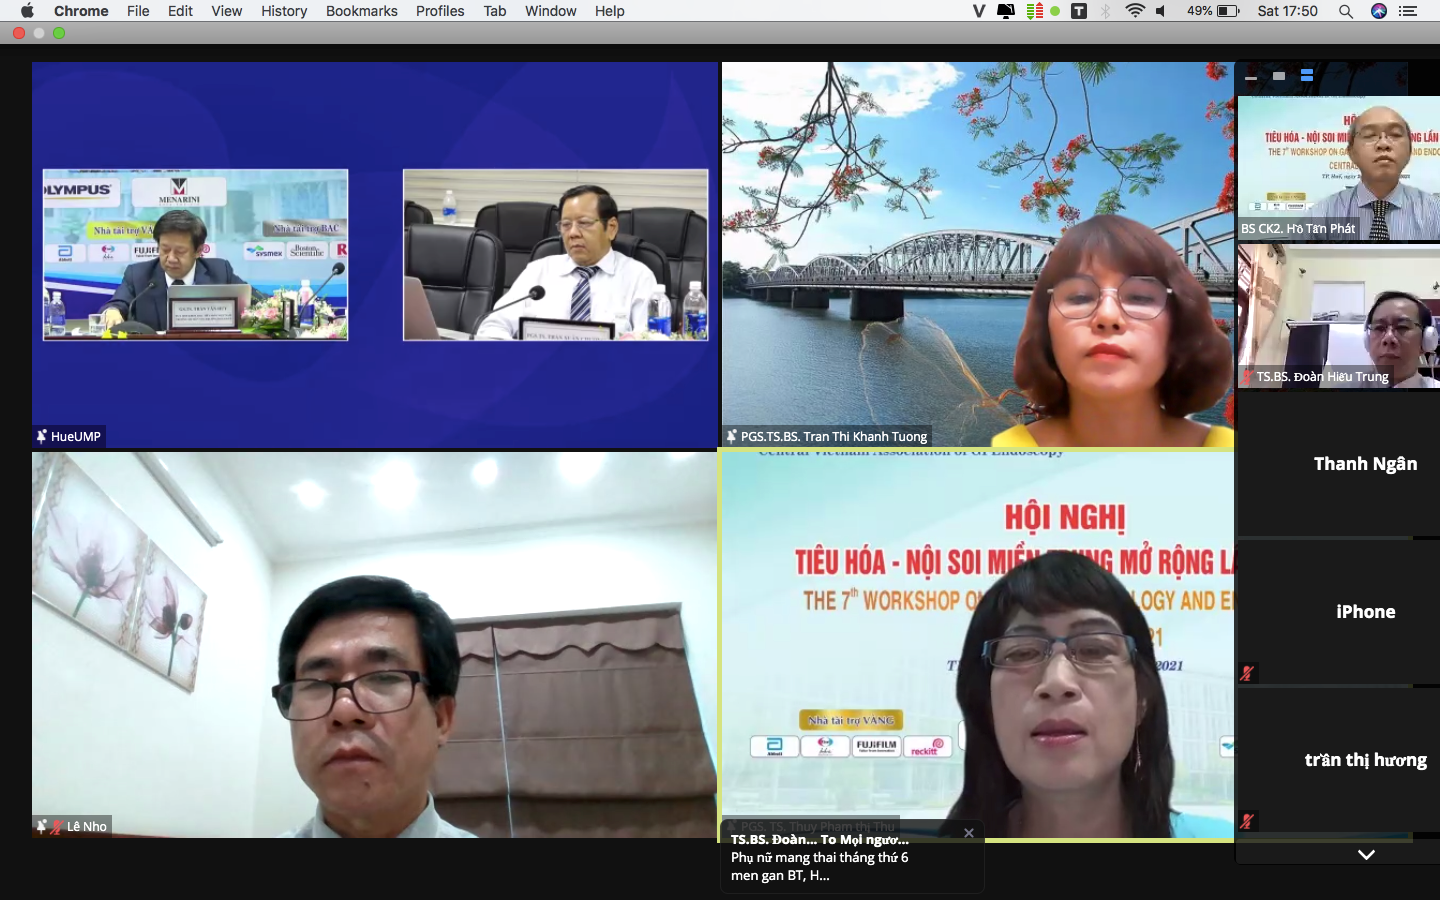The image size is (1440, 900).
Task: Open the battery status menu showing 49%
Action: tap(1214, 11)
